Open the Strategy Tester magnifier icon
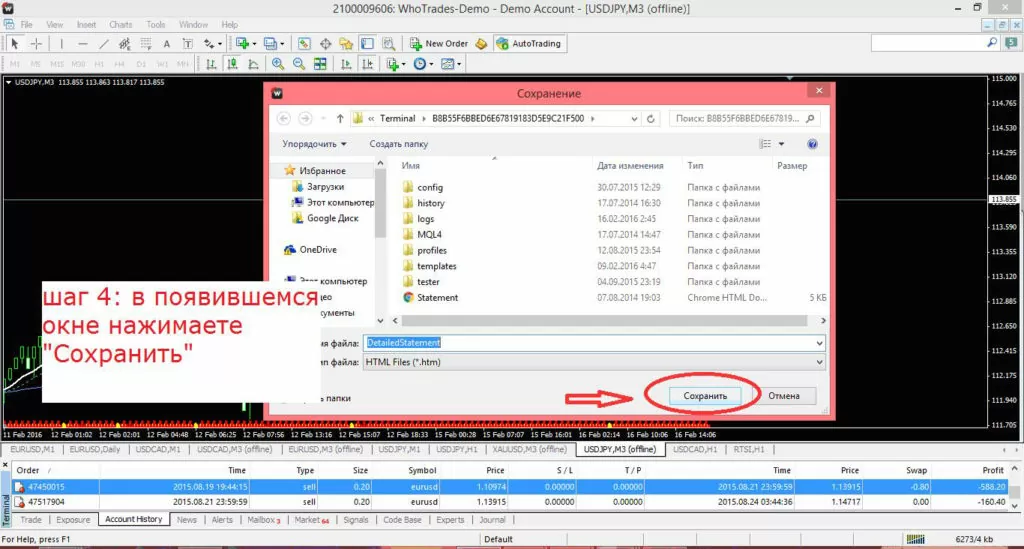 click(x=389, y=44)
